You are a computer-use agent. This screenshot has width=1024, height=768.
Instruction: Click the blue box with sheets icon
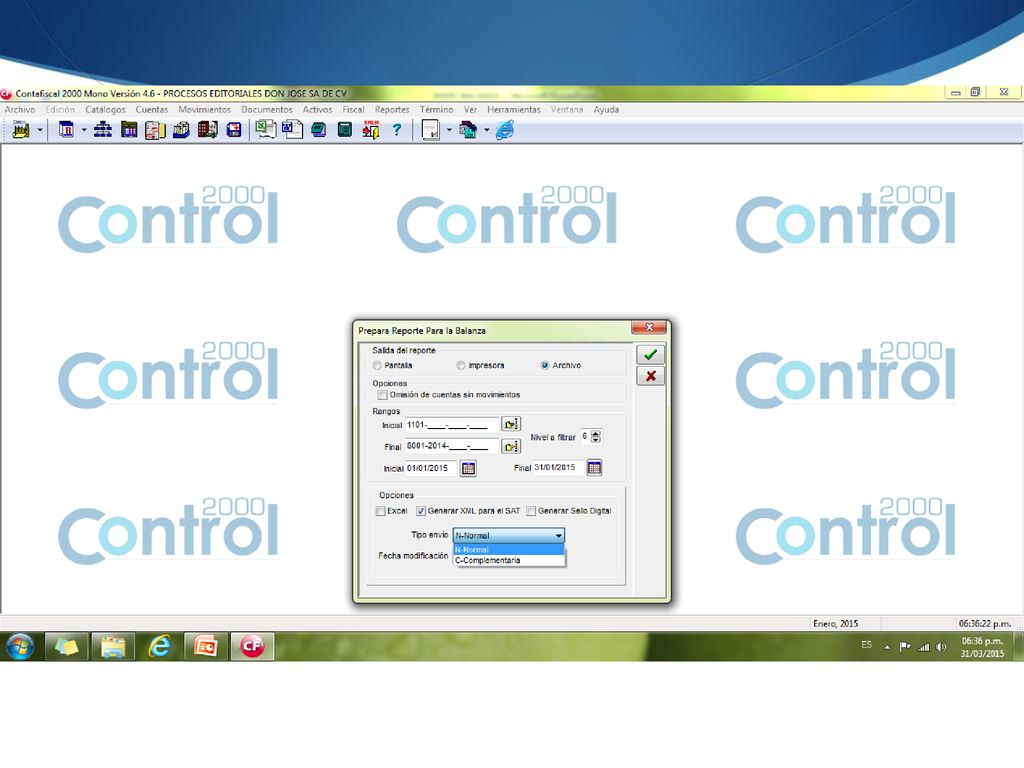tap(181, 131)
